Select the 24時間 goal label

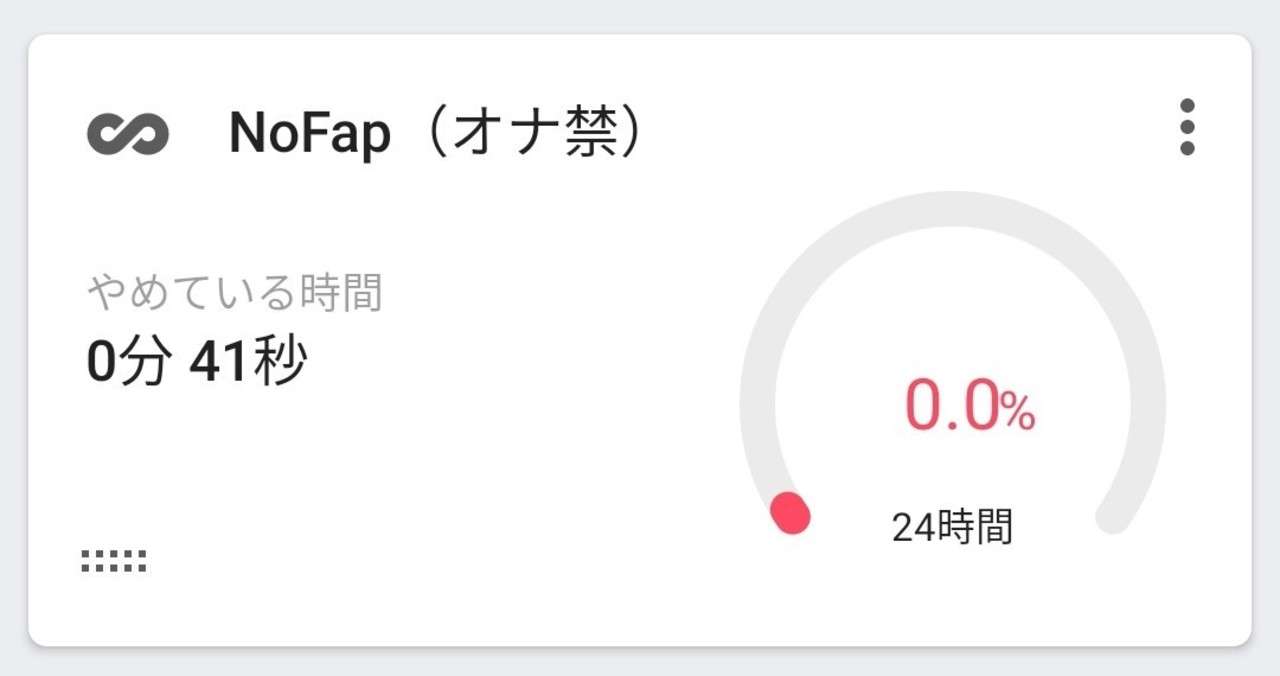tap(952, 527)
